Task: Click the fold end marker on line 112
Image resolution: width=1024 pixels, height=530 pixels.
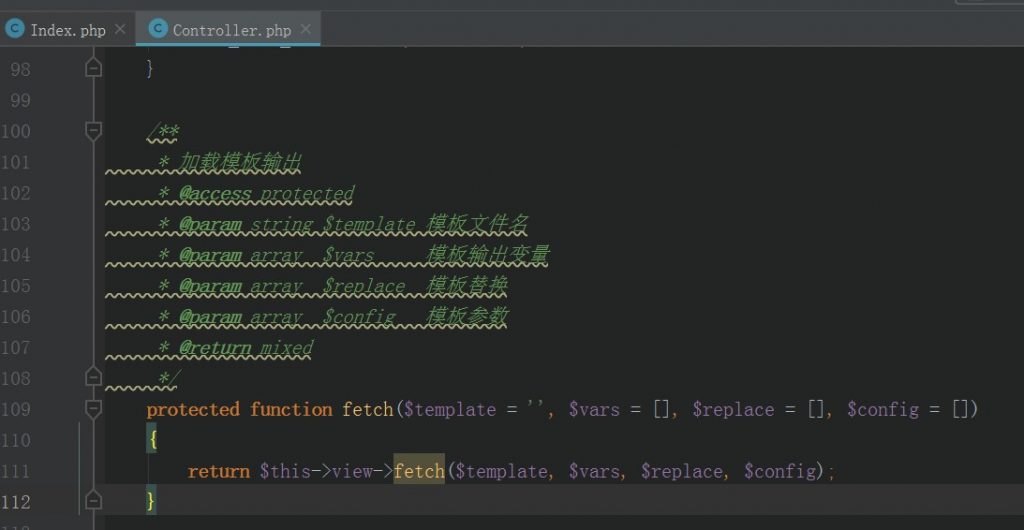Action: (x=93, y=501)
